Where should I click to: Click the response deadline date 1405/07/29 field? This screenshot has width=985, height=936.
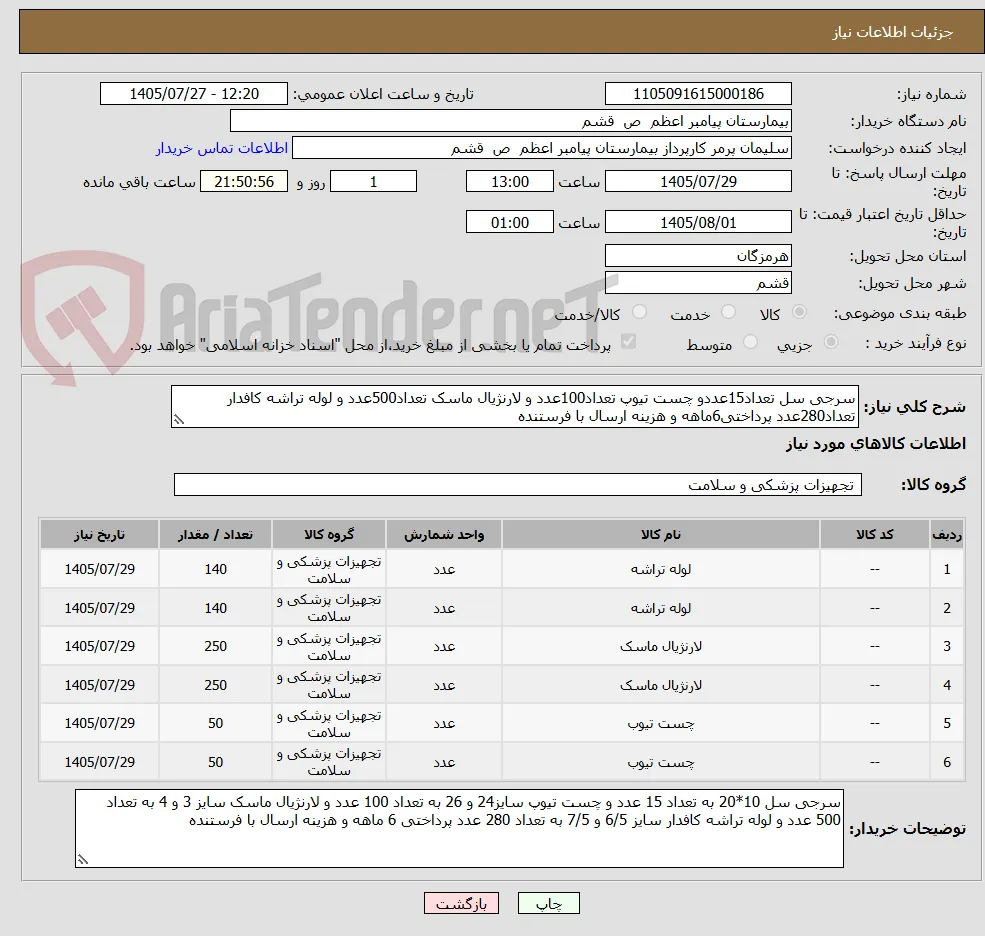(x=698, y=182)
